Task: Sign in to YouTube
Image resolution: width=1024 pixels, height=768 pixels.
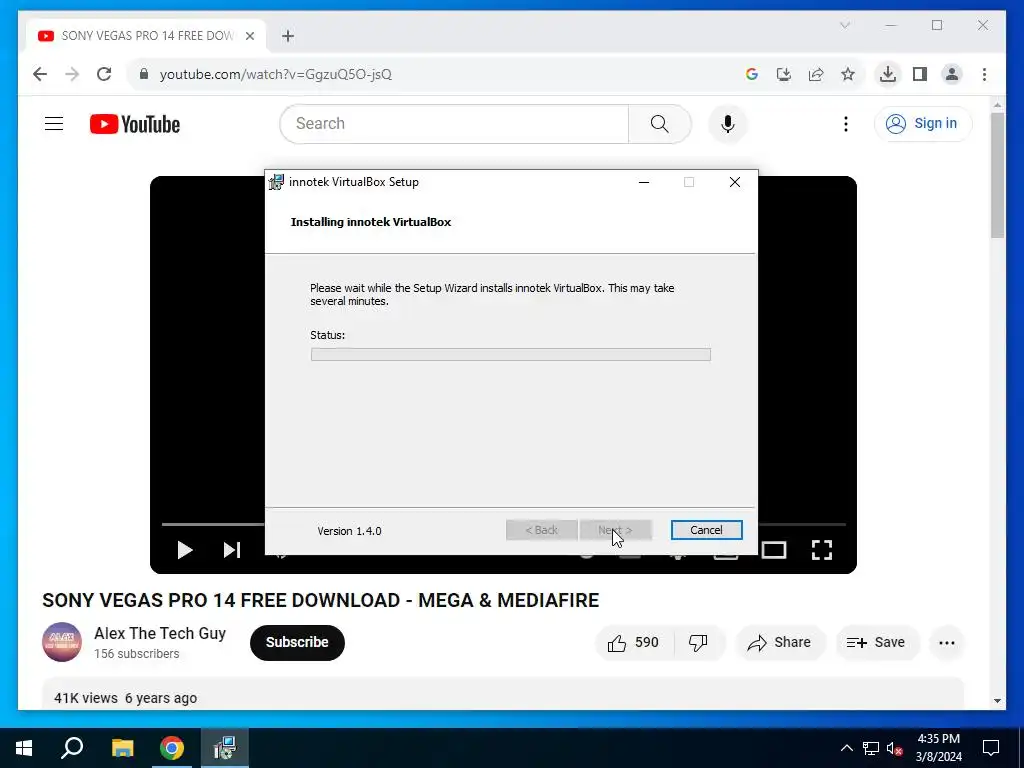Action: point(923,123)
